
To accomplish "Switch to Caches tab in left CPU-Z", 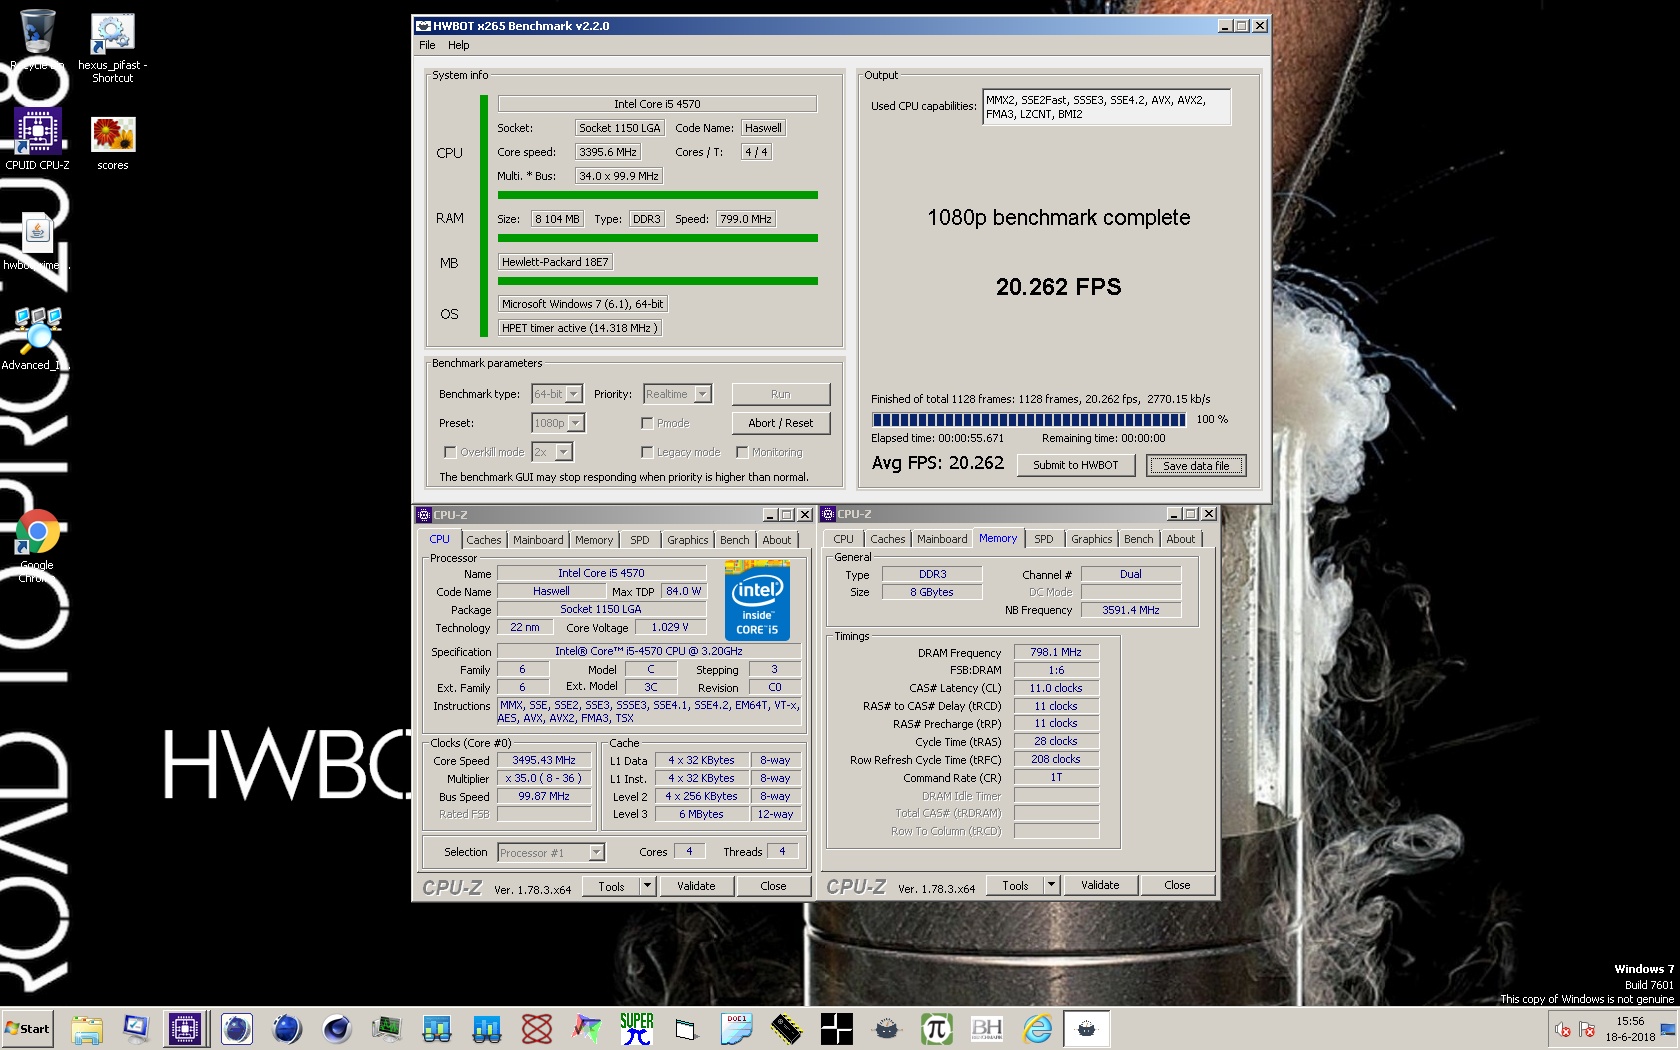I will (x=484, y=540).
